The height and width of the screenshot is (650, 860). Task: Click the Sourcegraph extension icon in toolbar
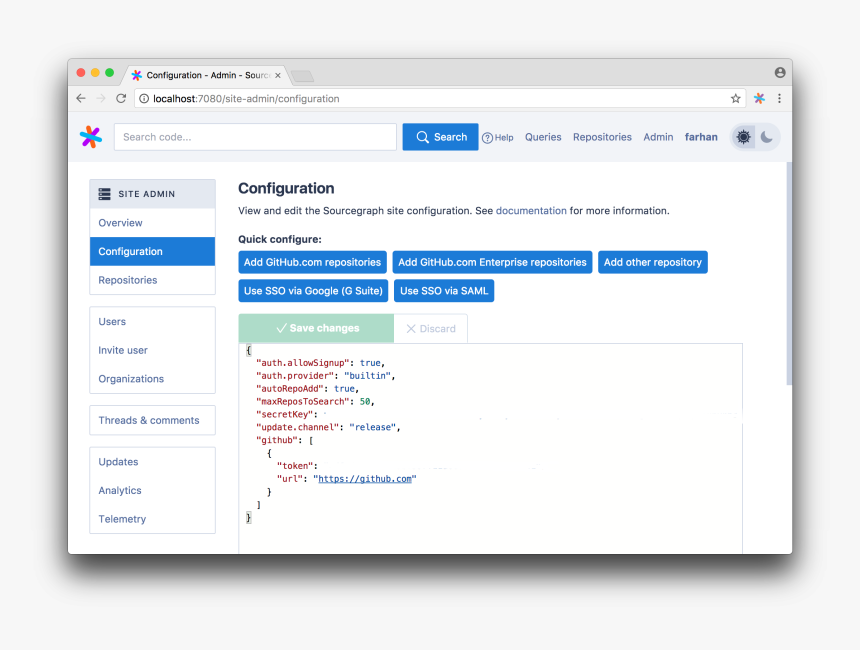coord(760,99)
